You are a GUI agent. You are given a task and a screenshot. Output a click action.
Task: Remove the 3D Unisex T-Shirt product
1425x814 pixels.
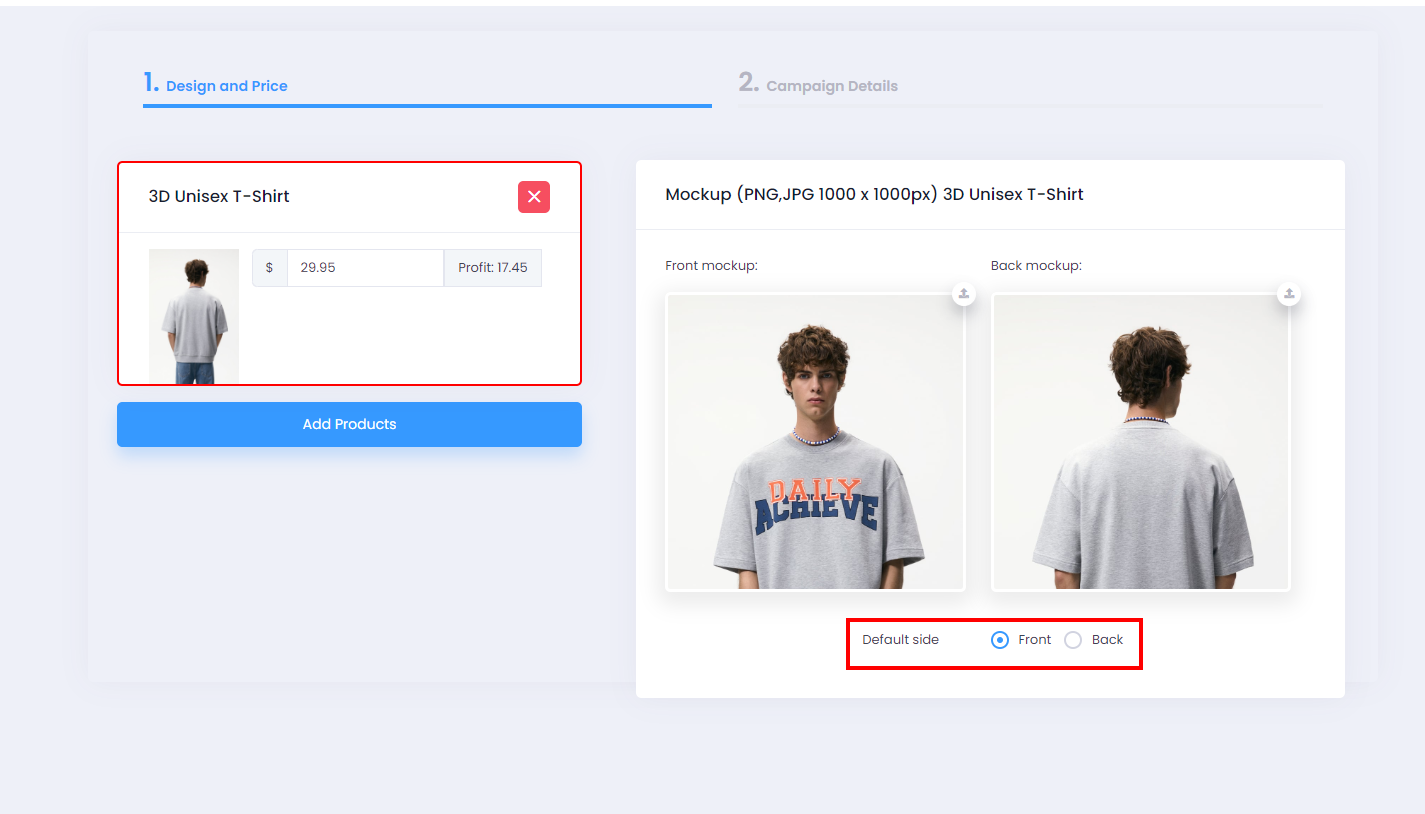[x=534, y=197]
